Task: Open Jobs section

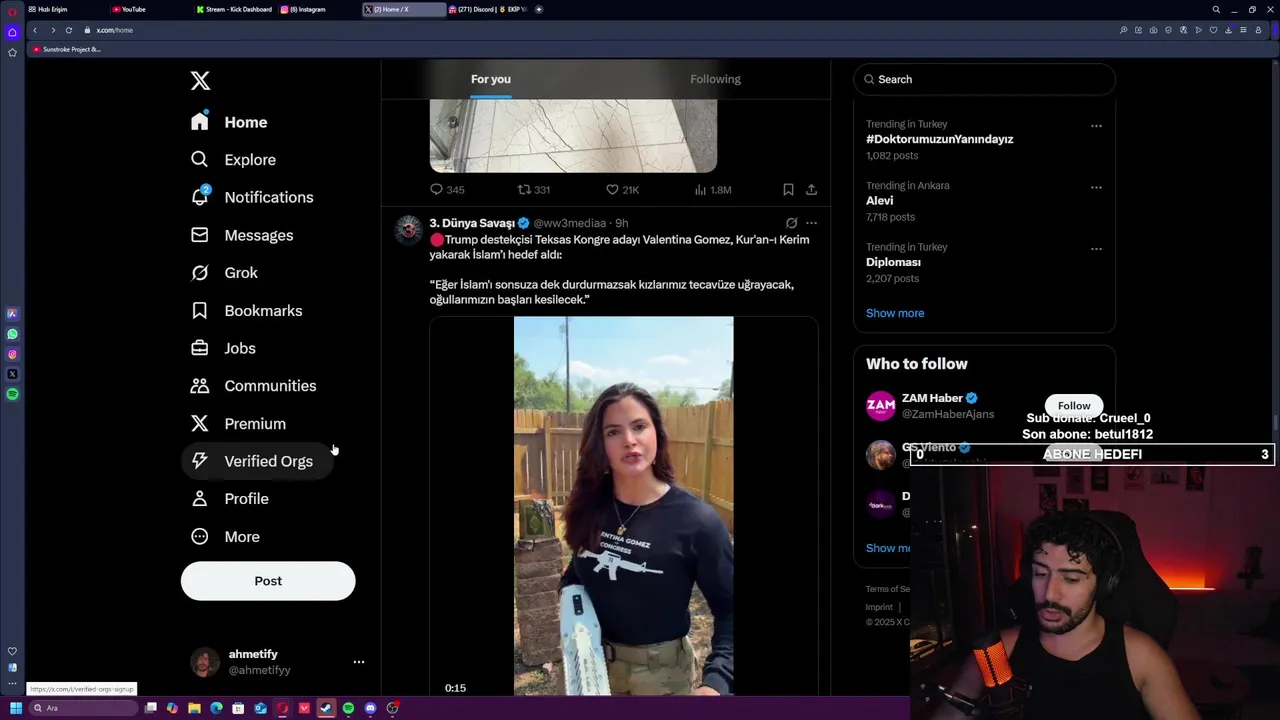Action: pyautogui.click(x=224, y=348)
